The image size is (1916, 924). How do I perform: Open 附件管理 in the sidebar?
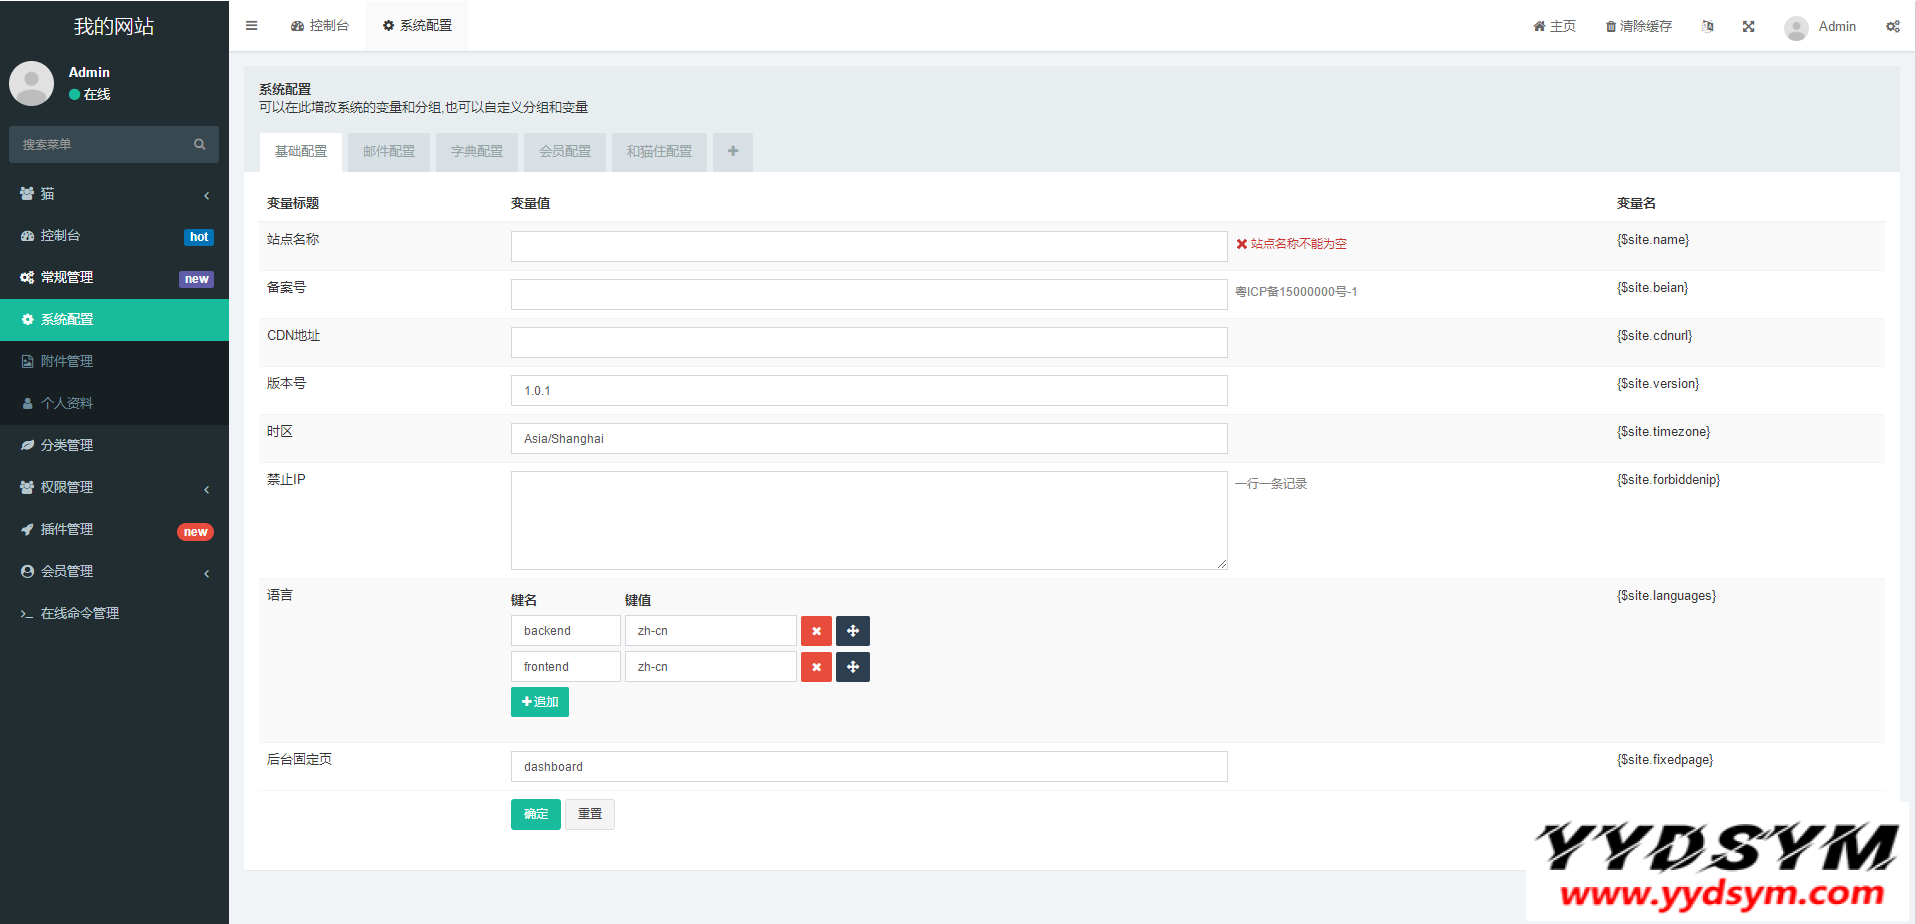67,361
